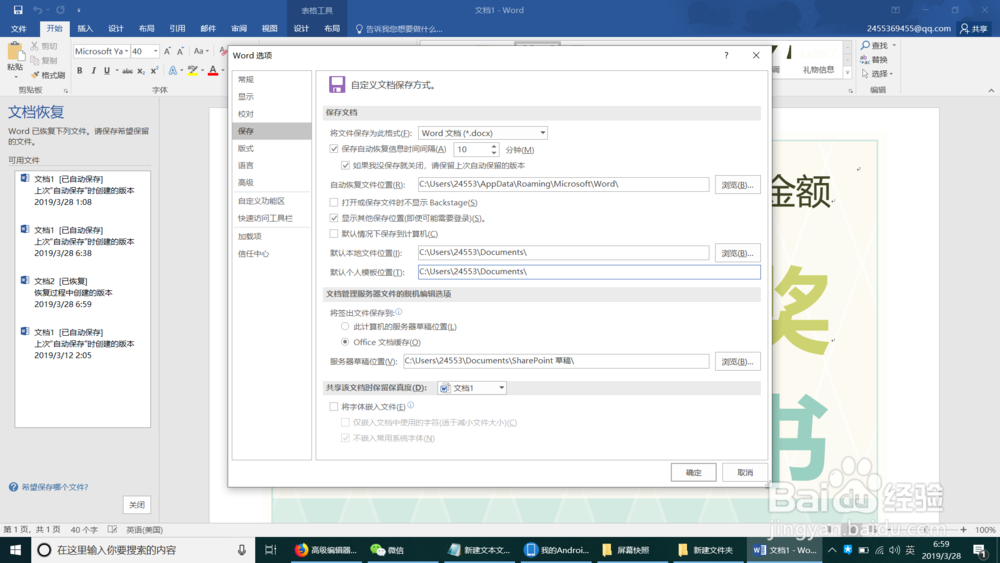Screen dimensions: 1000x563
Task: Select the Office Document Cache radio button
Action: pos(345,342)
